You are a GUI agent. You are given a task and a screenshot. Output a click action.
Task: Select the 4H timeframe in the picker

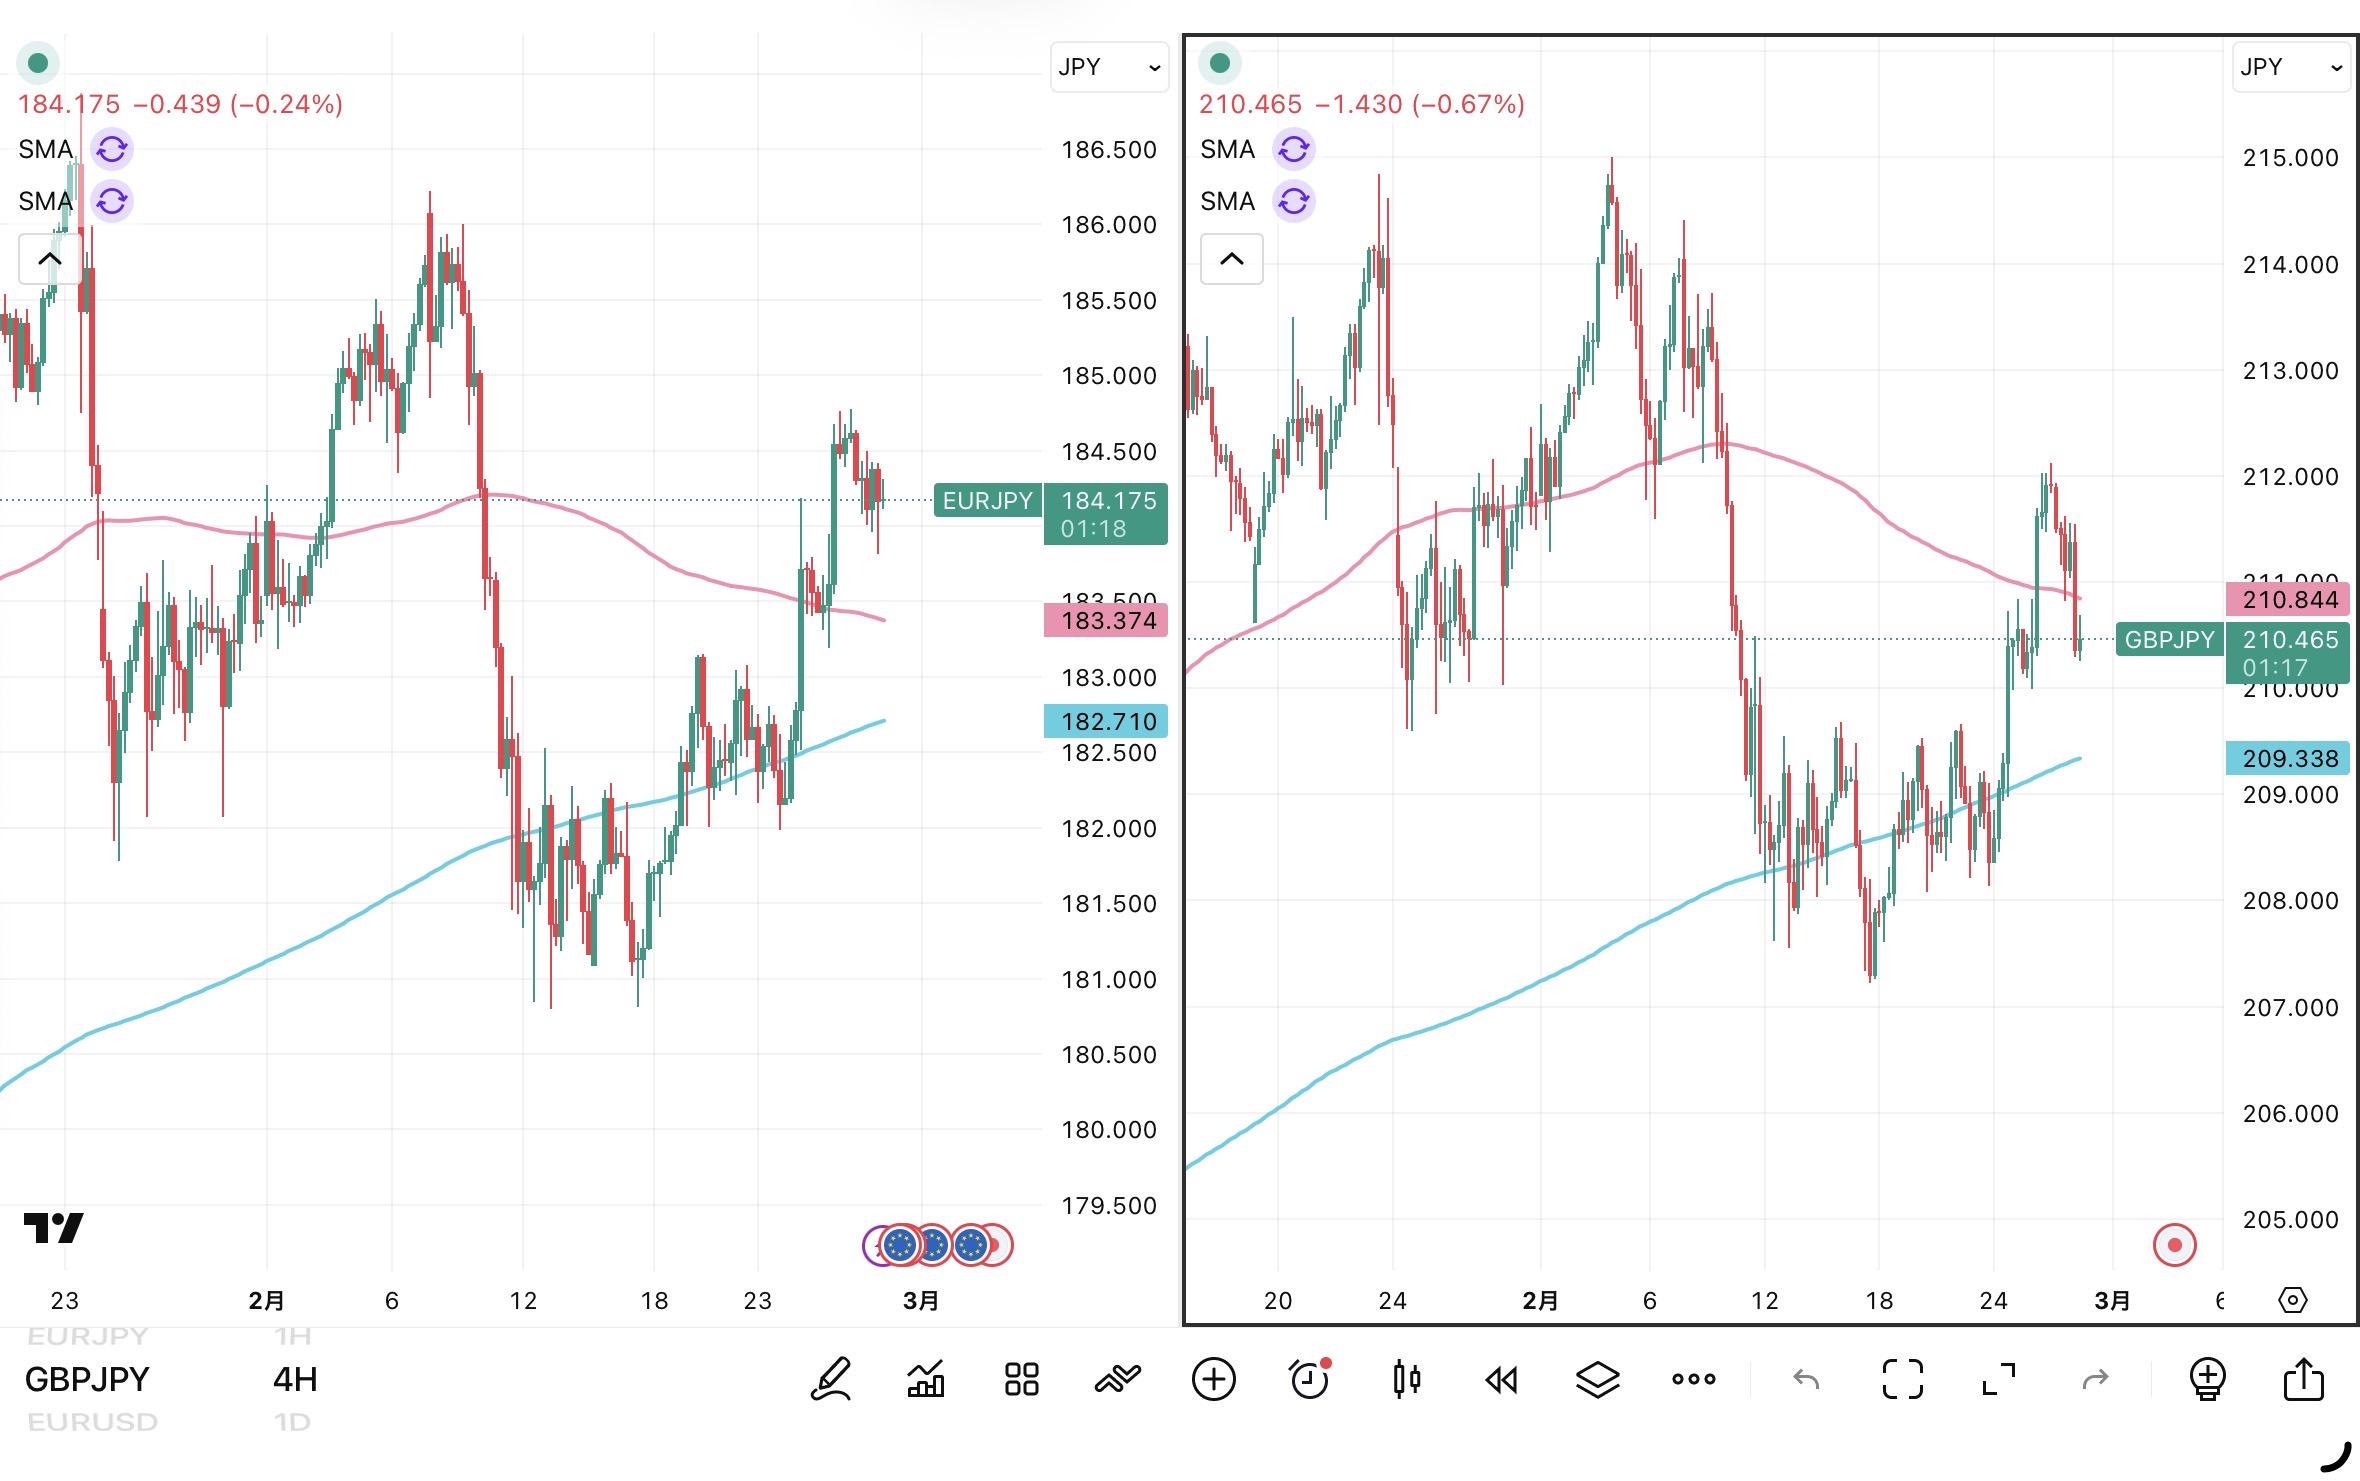[x=295, y=1380]
